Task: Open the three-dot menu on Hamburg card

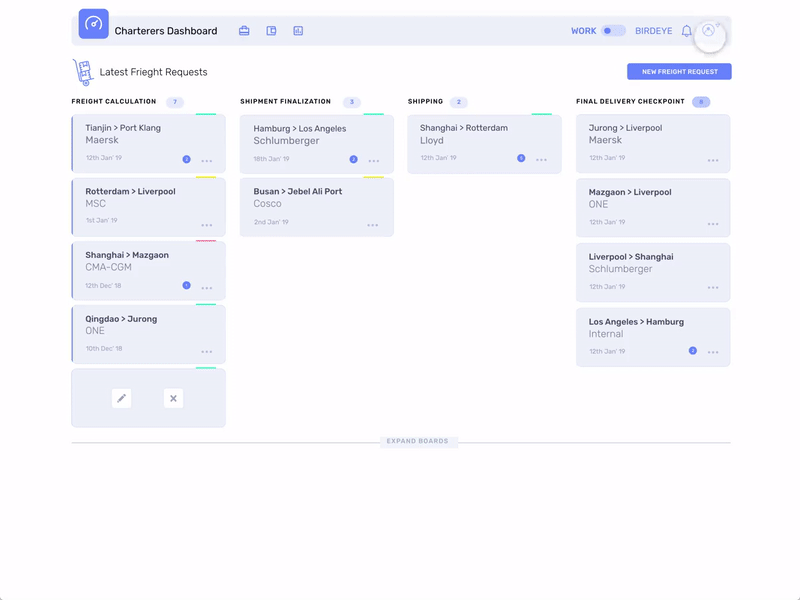Action: pos(374,160)
